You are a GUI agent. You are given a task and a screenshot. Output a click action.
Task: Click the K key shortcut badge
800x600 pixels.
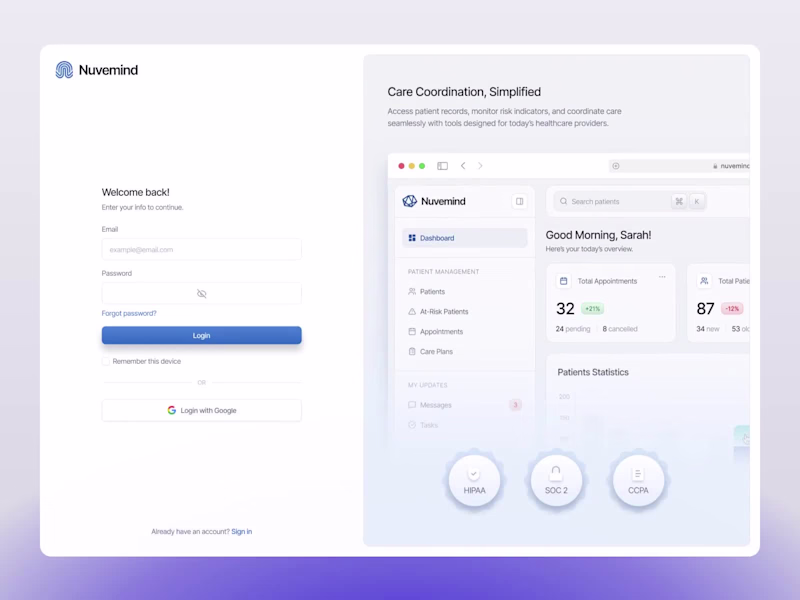[696, 201]
